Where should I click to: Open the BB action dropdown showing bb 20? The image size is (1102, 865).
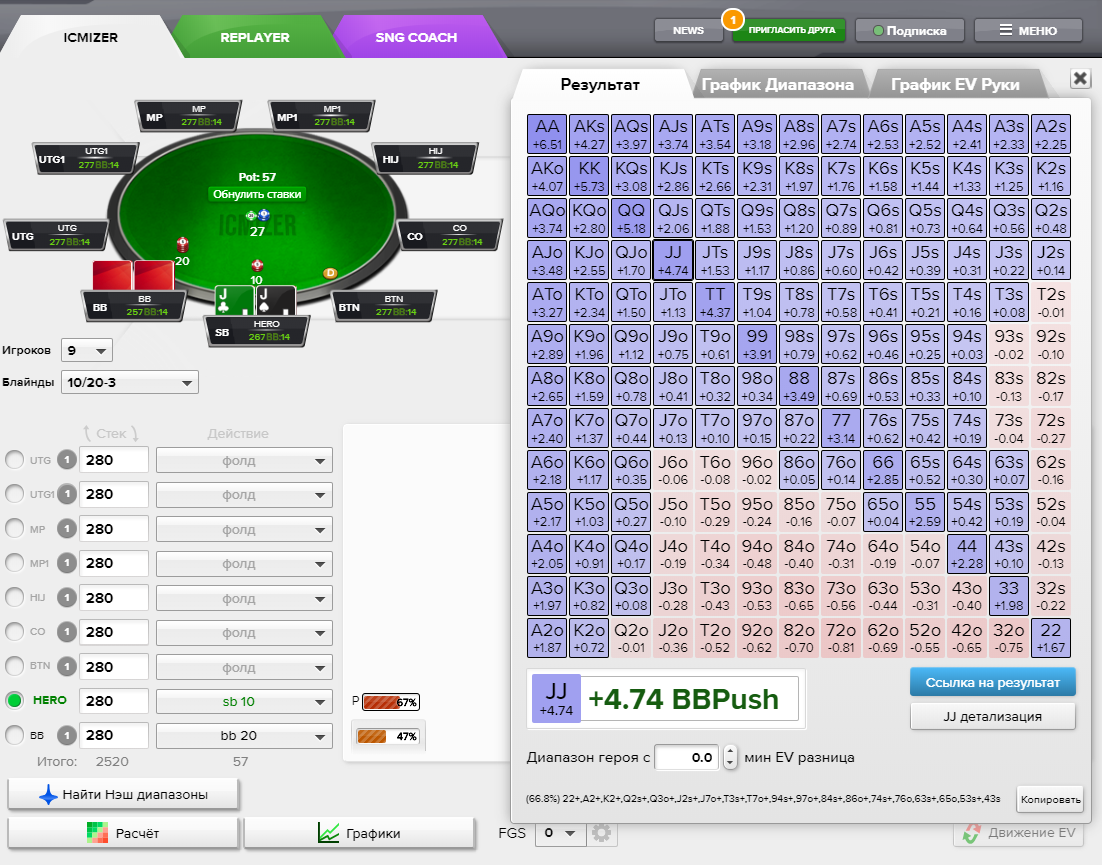click(244, 736)
